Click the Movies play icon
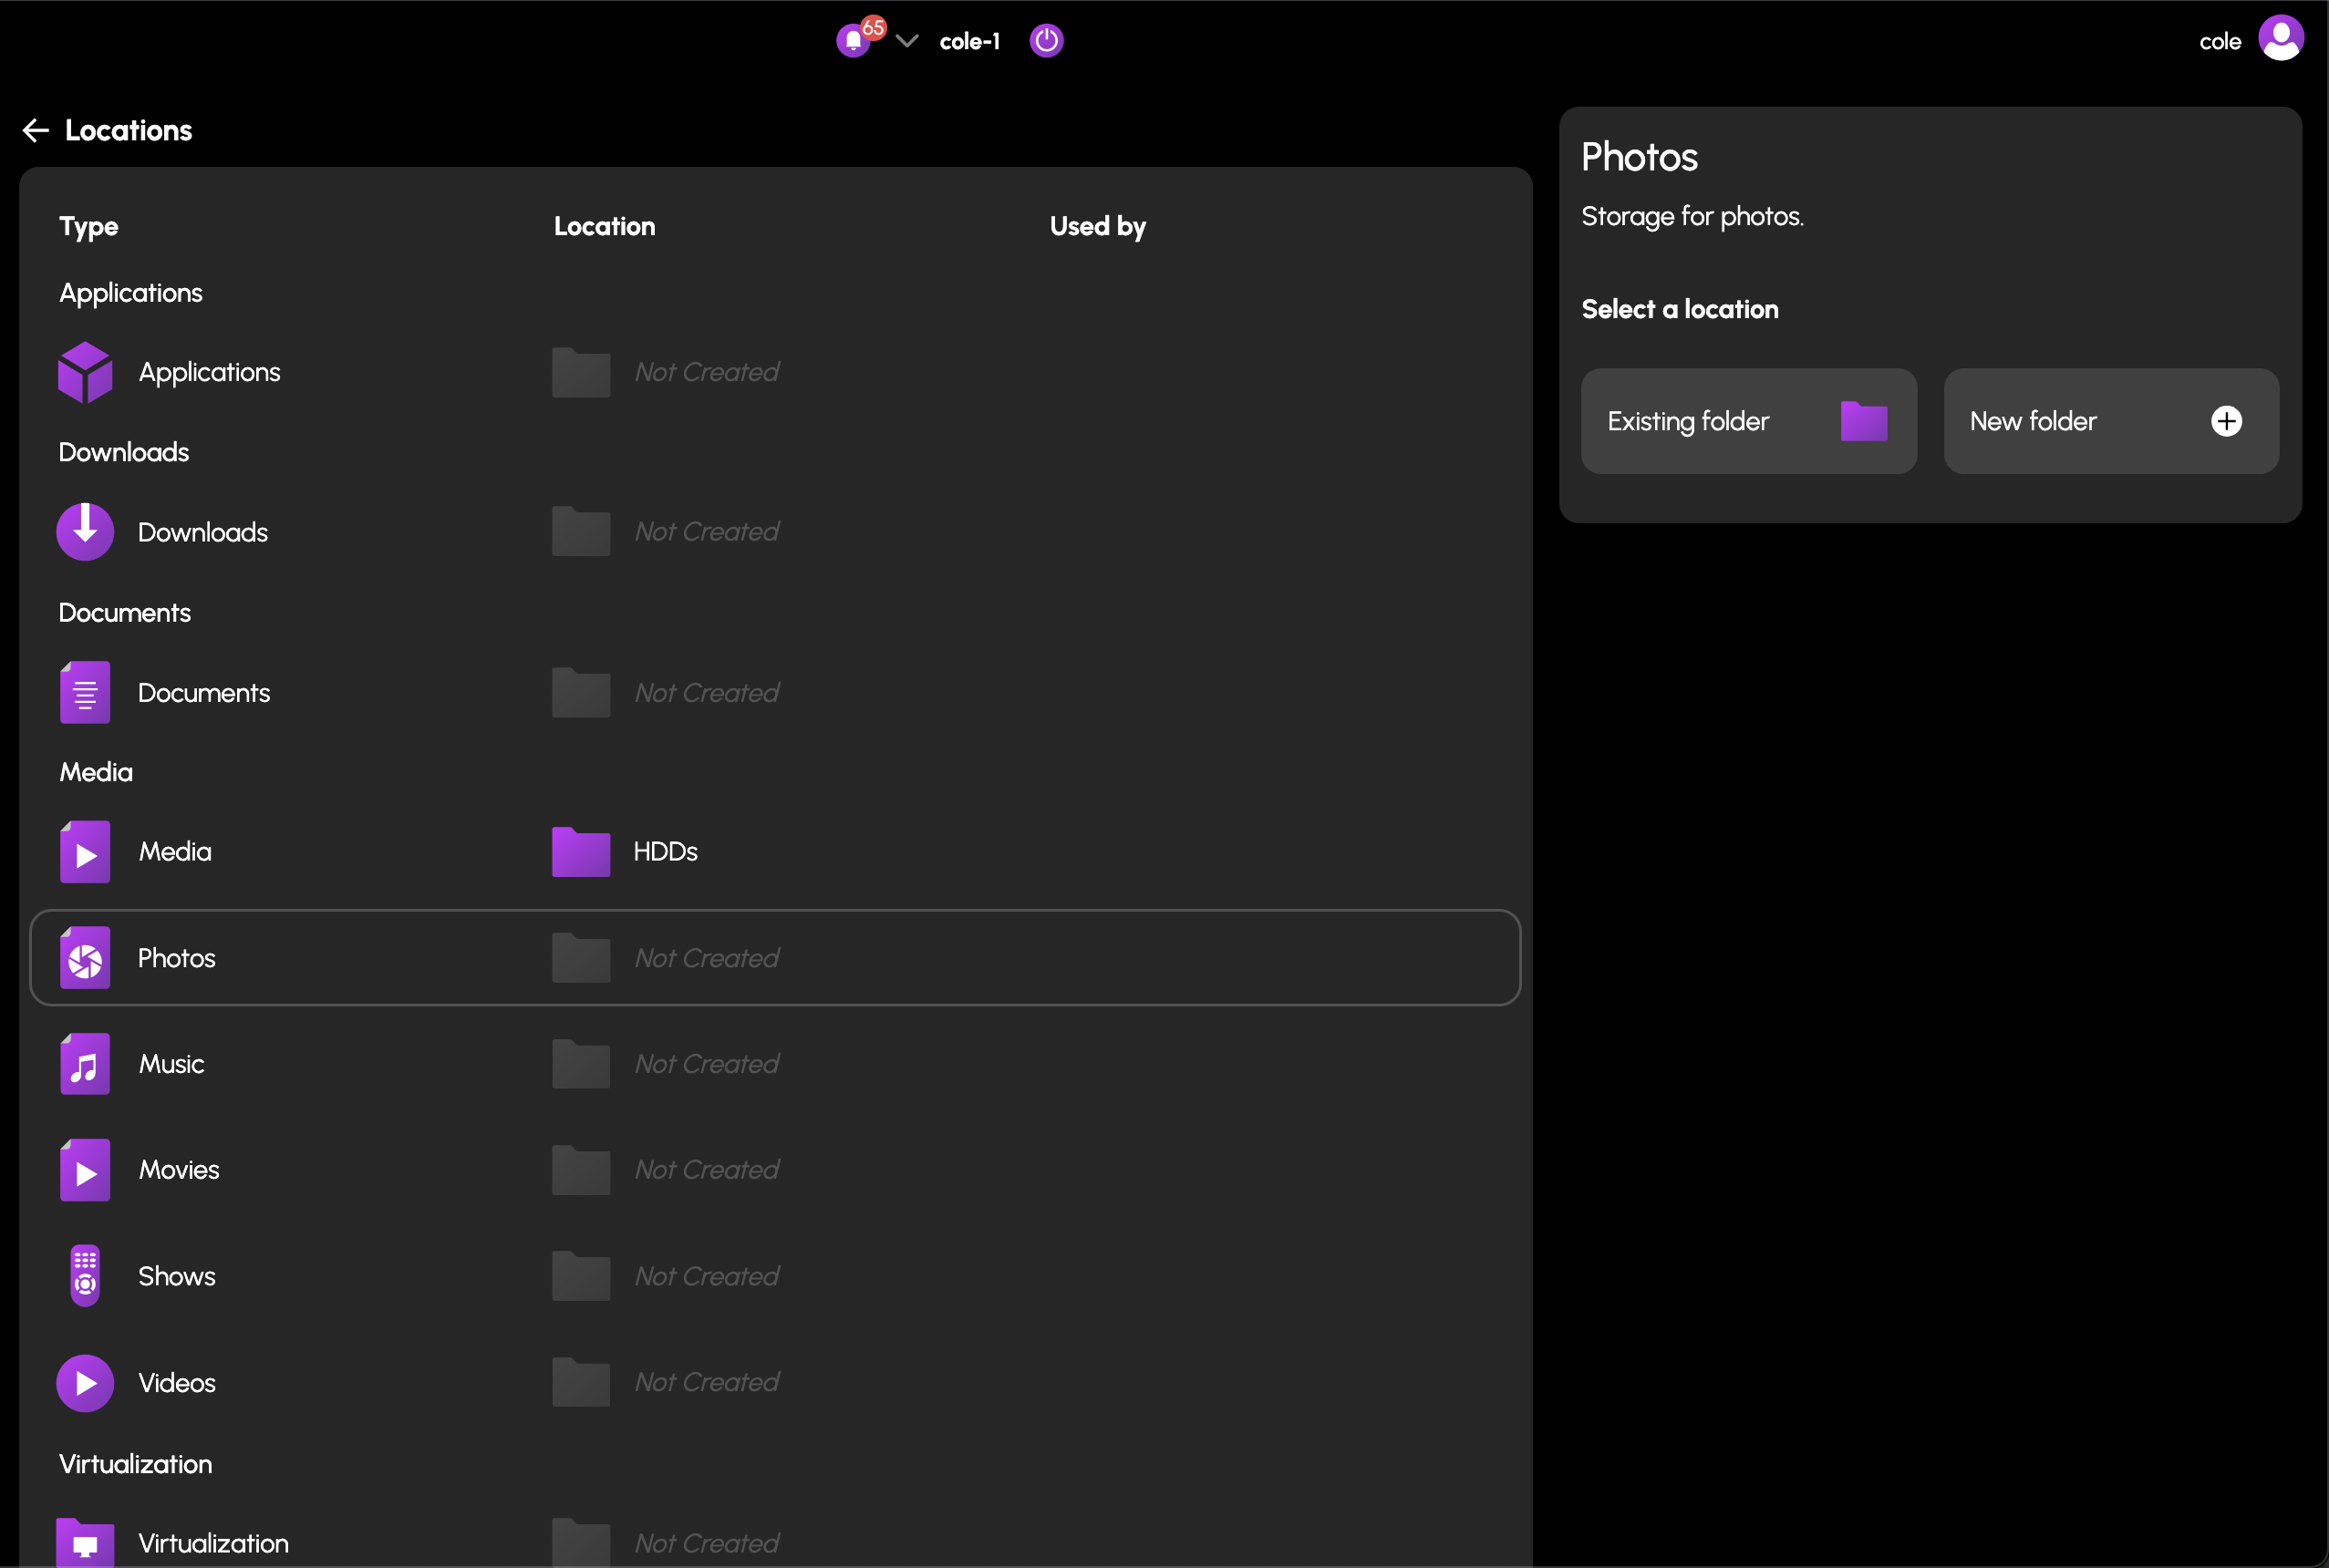This screenshot has height=1568, width=2329. (84, 1169)
